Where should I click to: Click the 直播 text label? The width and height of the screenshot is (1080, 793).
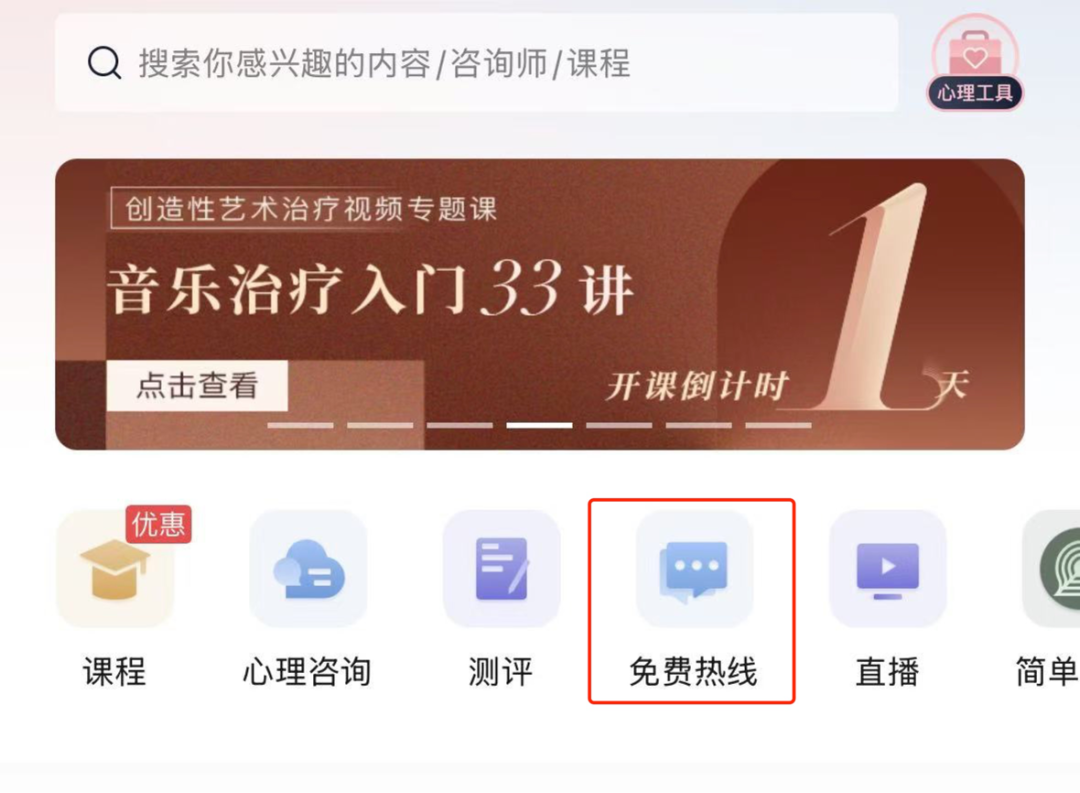pos(887,672)
